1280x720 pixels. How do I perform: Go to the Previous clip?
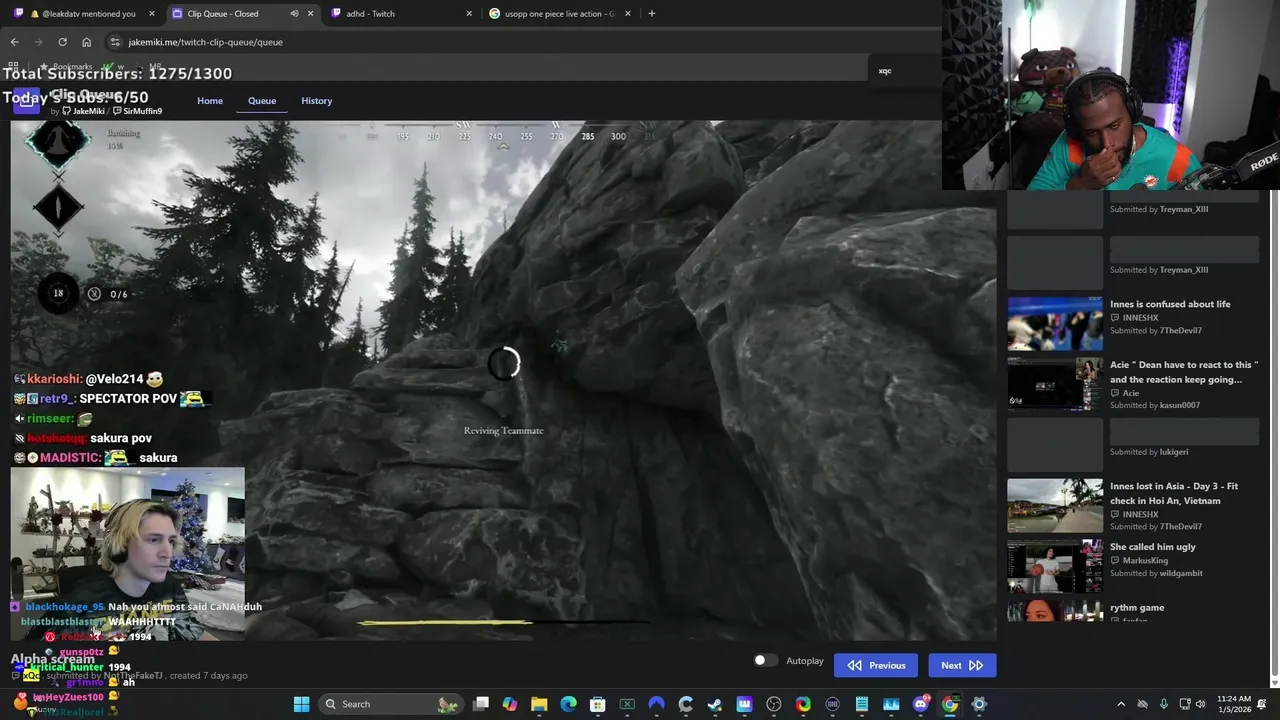point(876,665)
